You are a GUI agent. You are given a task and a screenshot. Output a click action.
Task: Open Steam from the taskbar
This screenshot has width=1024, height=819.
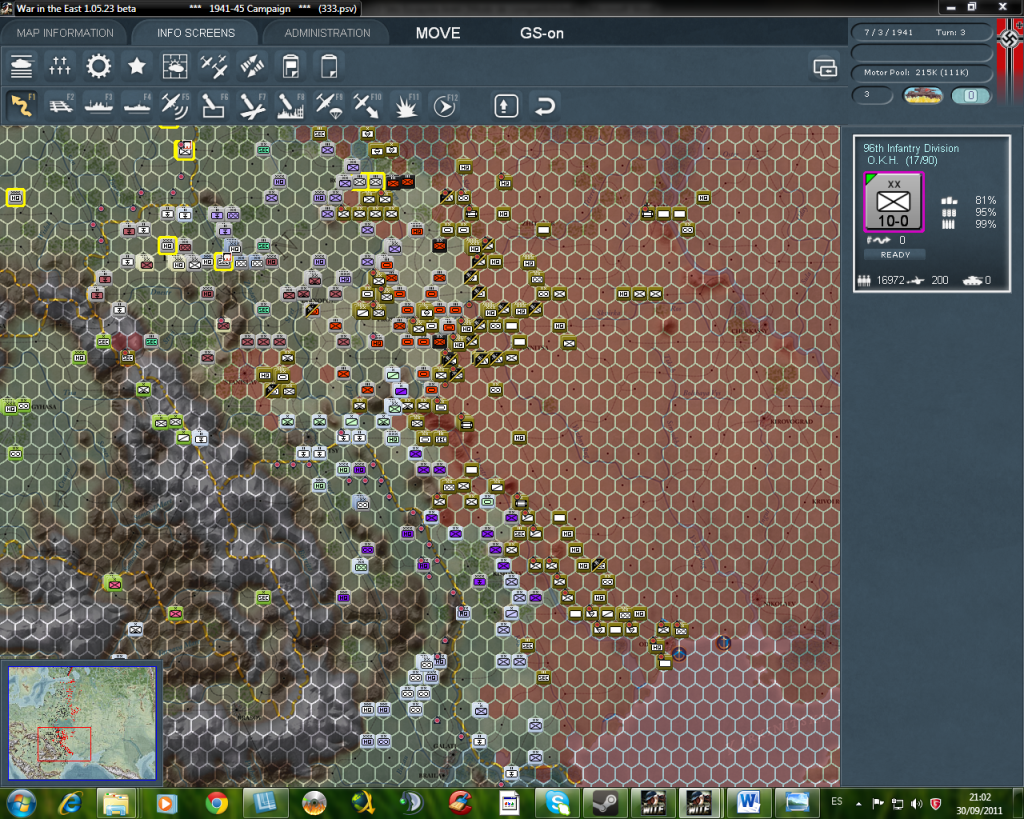(605, 803)
